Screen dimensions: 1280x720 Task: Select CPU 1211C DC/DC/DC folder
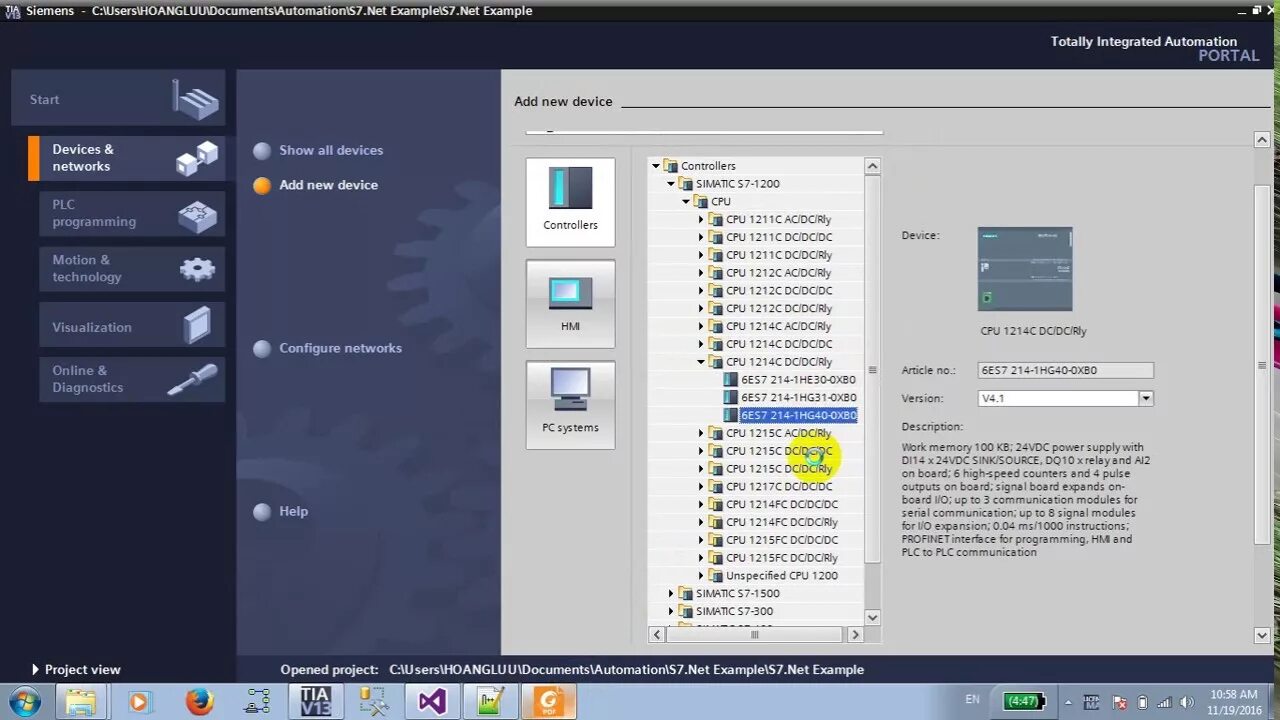(x=779, y=237)
